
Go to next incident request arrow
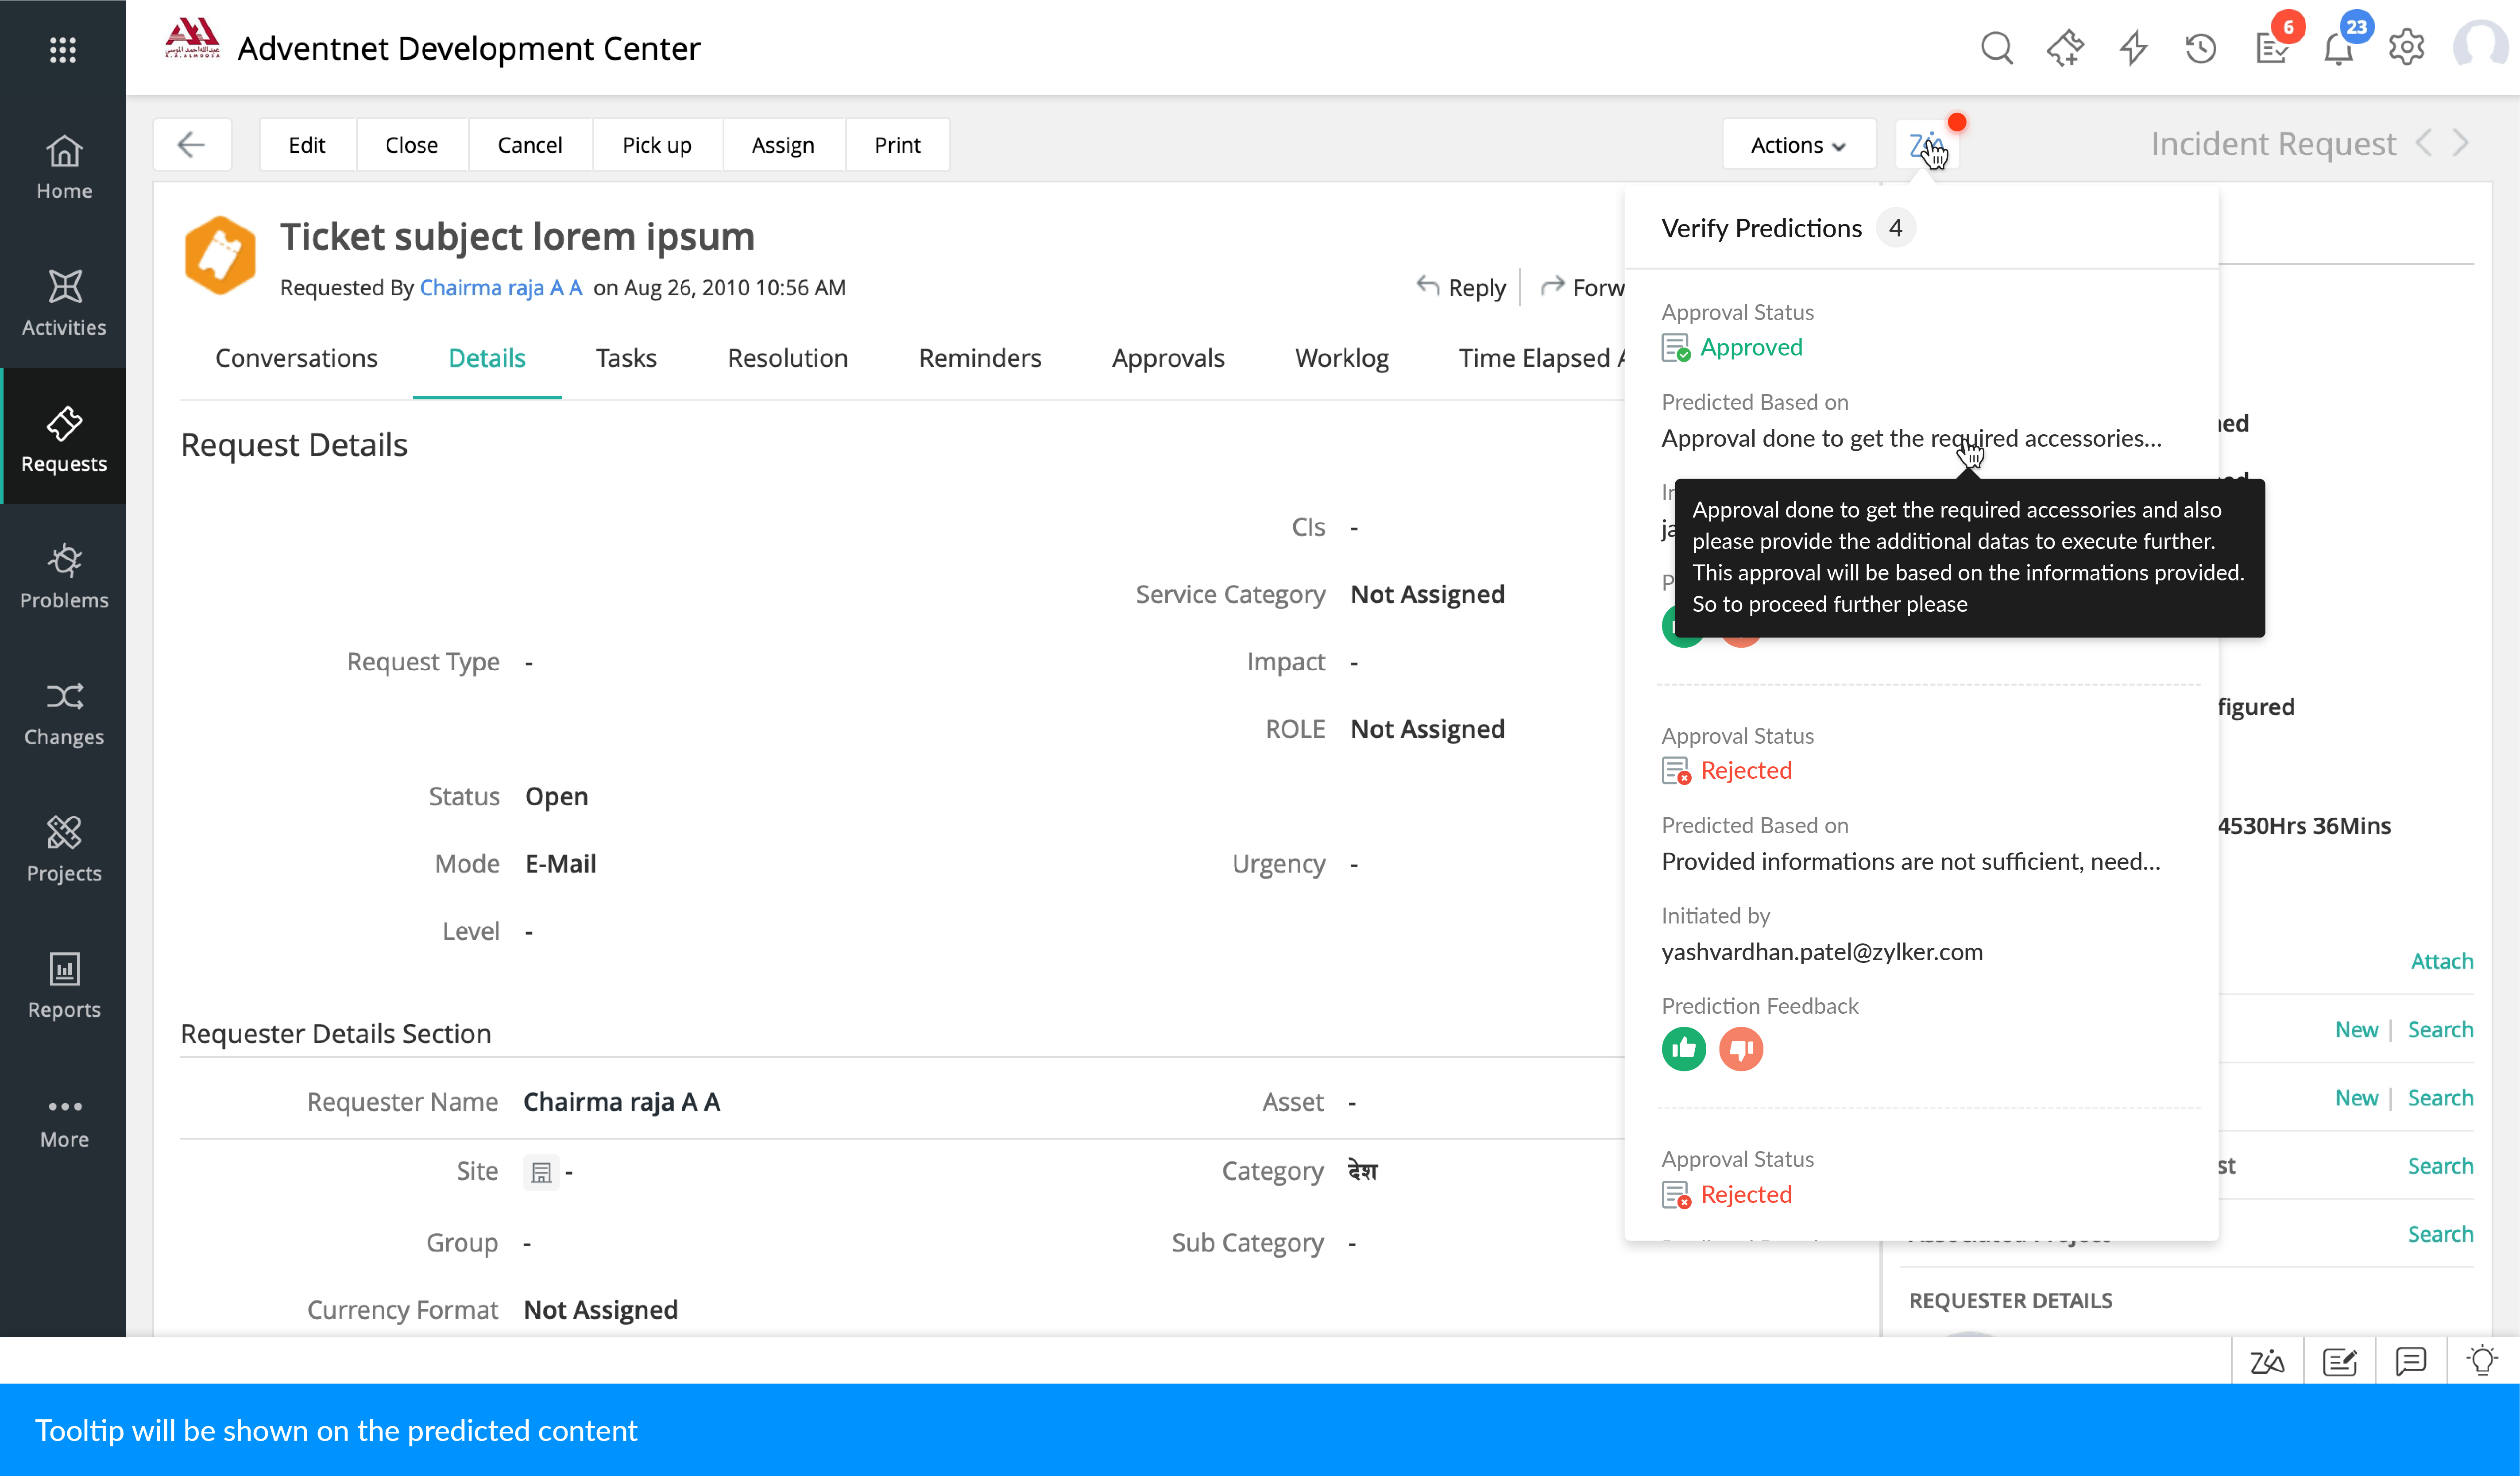(2462, 144)
